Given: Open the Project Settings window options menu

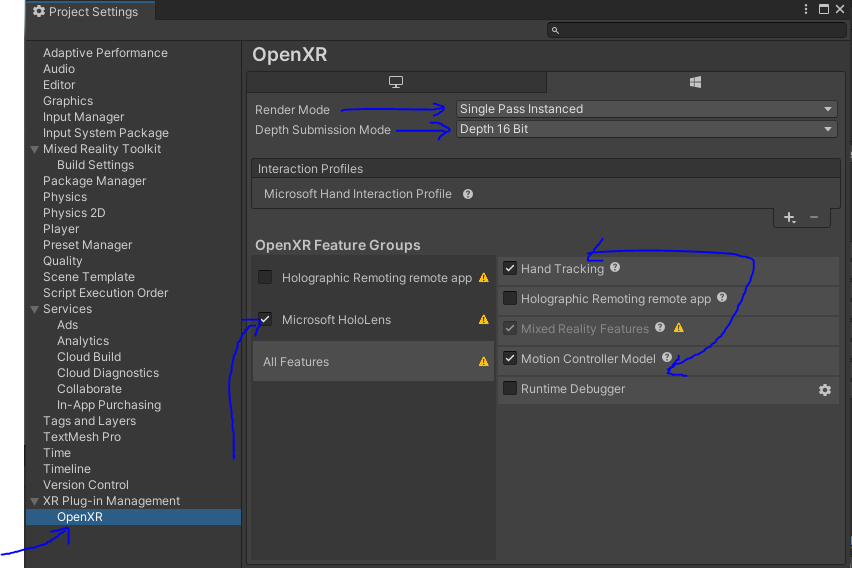Looking at the screenshot, I should click(x=806, y=9).
